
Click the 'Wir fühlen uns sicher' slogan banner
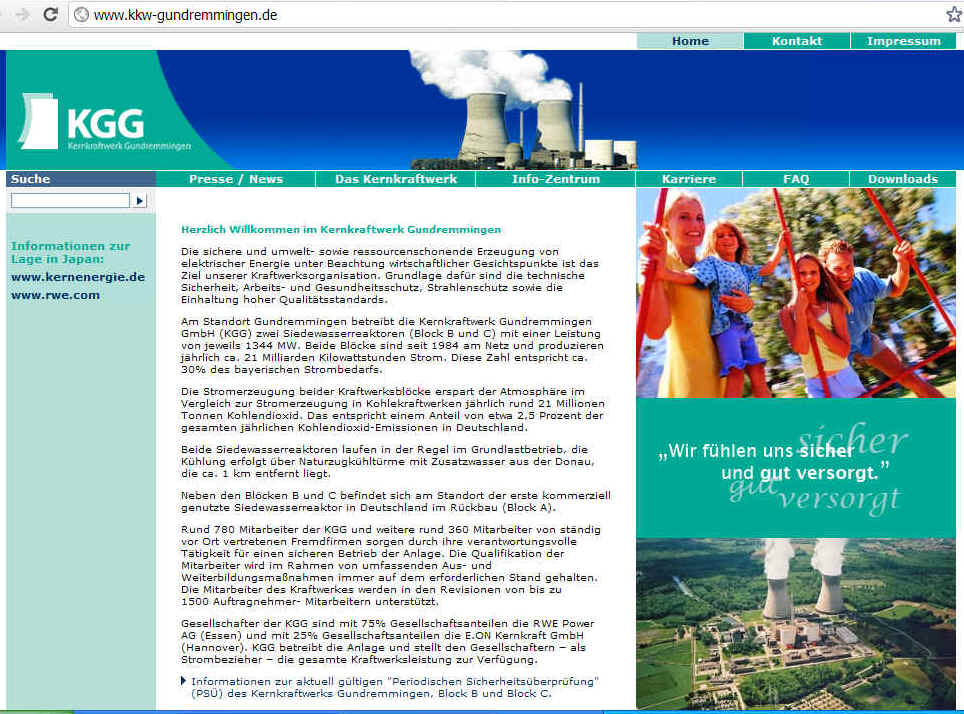tap(796, 468)
